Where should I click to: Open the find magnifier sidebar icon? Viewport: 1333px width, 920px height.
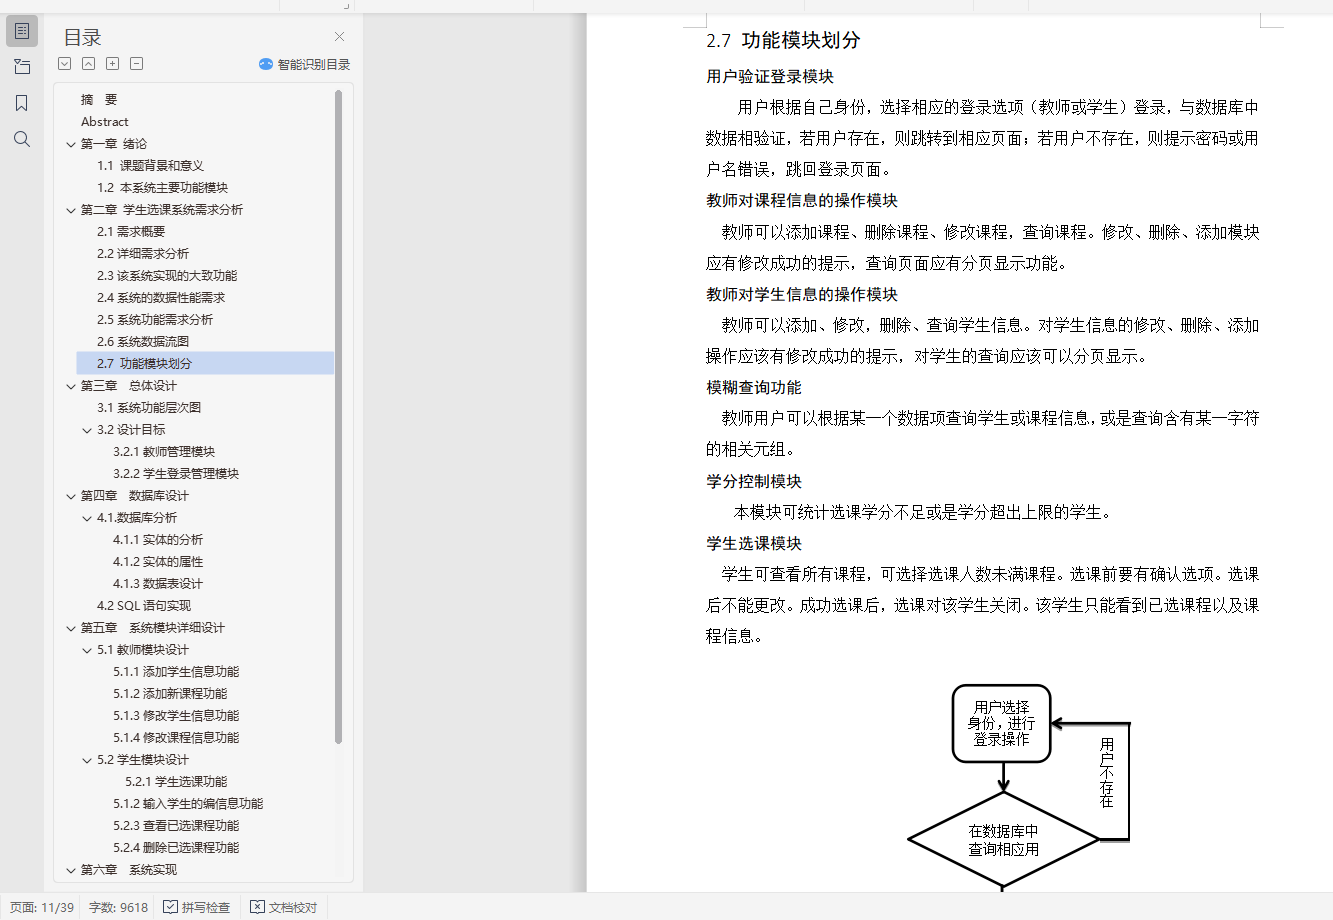point(22,139)
